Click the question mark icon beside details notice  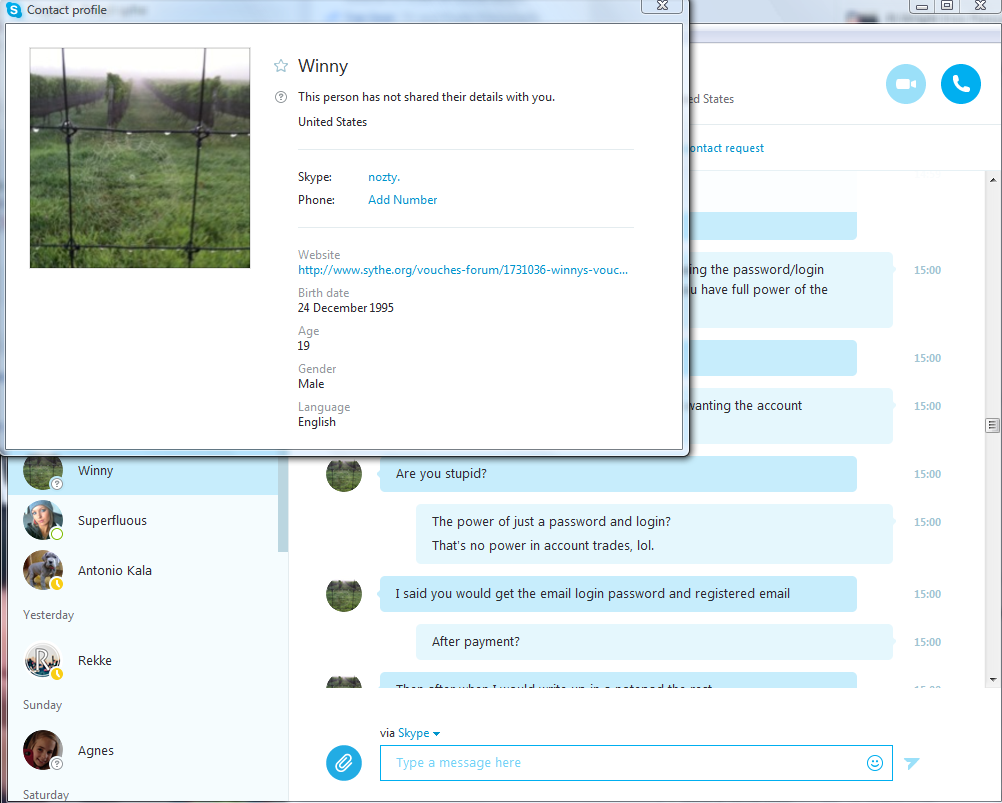pos(281,97)
